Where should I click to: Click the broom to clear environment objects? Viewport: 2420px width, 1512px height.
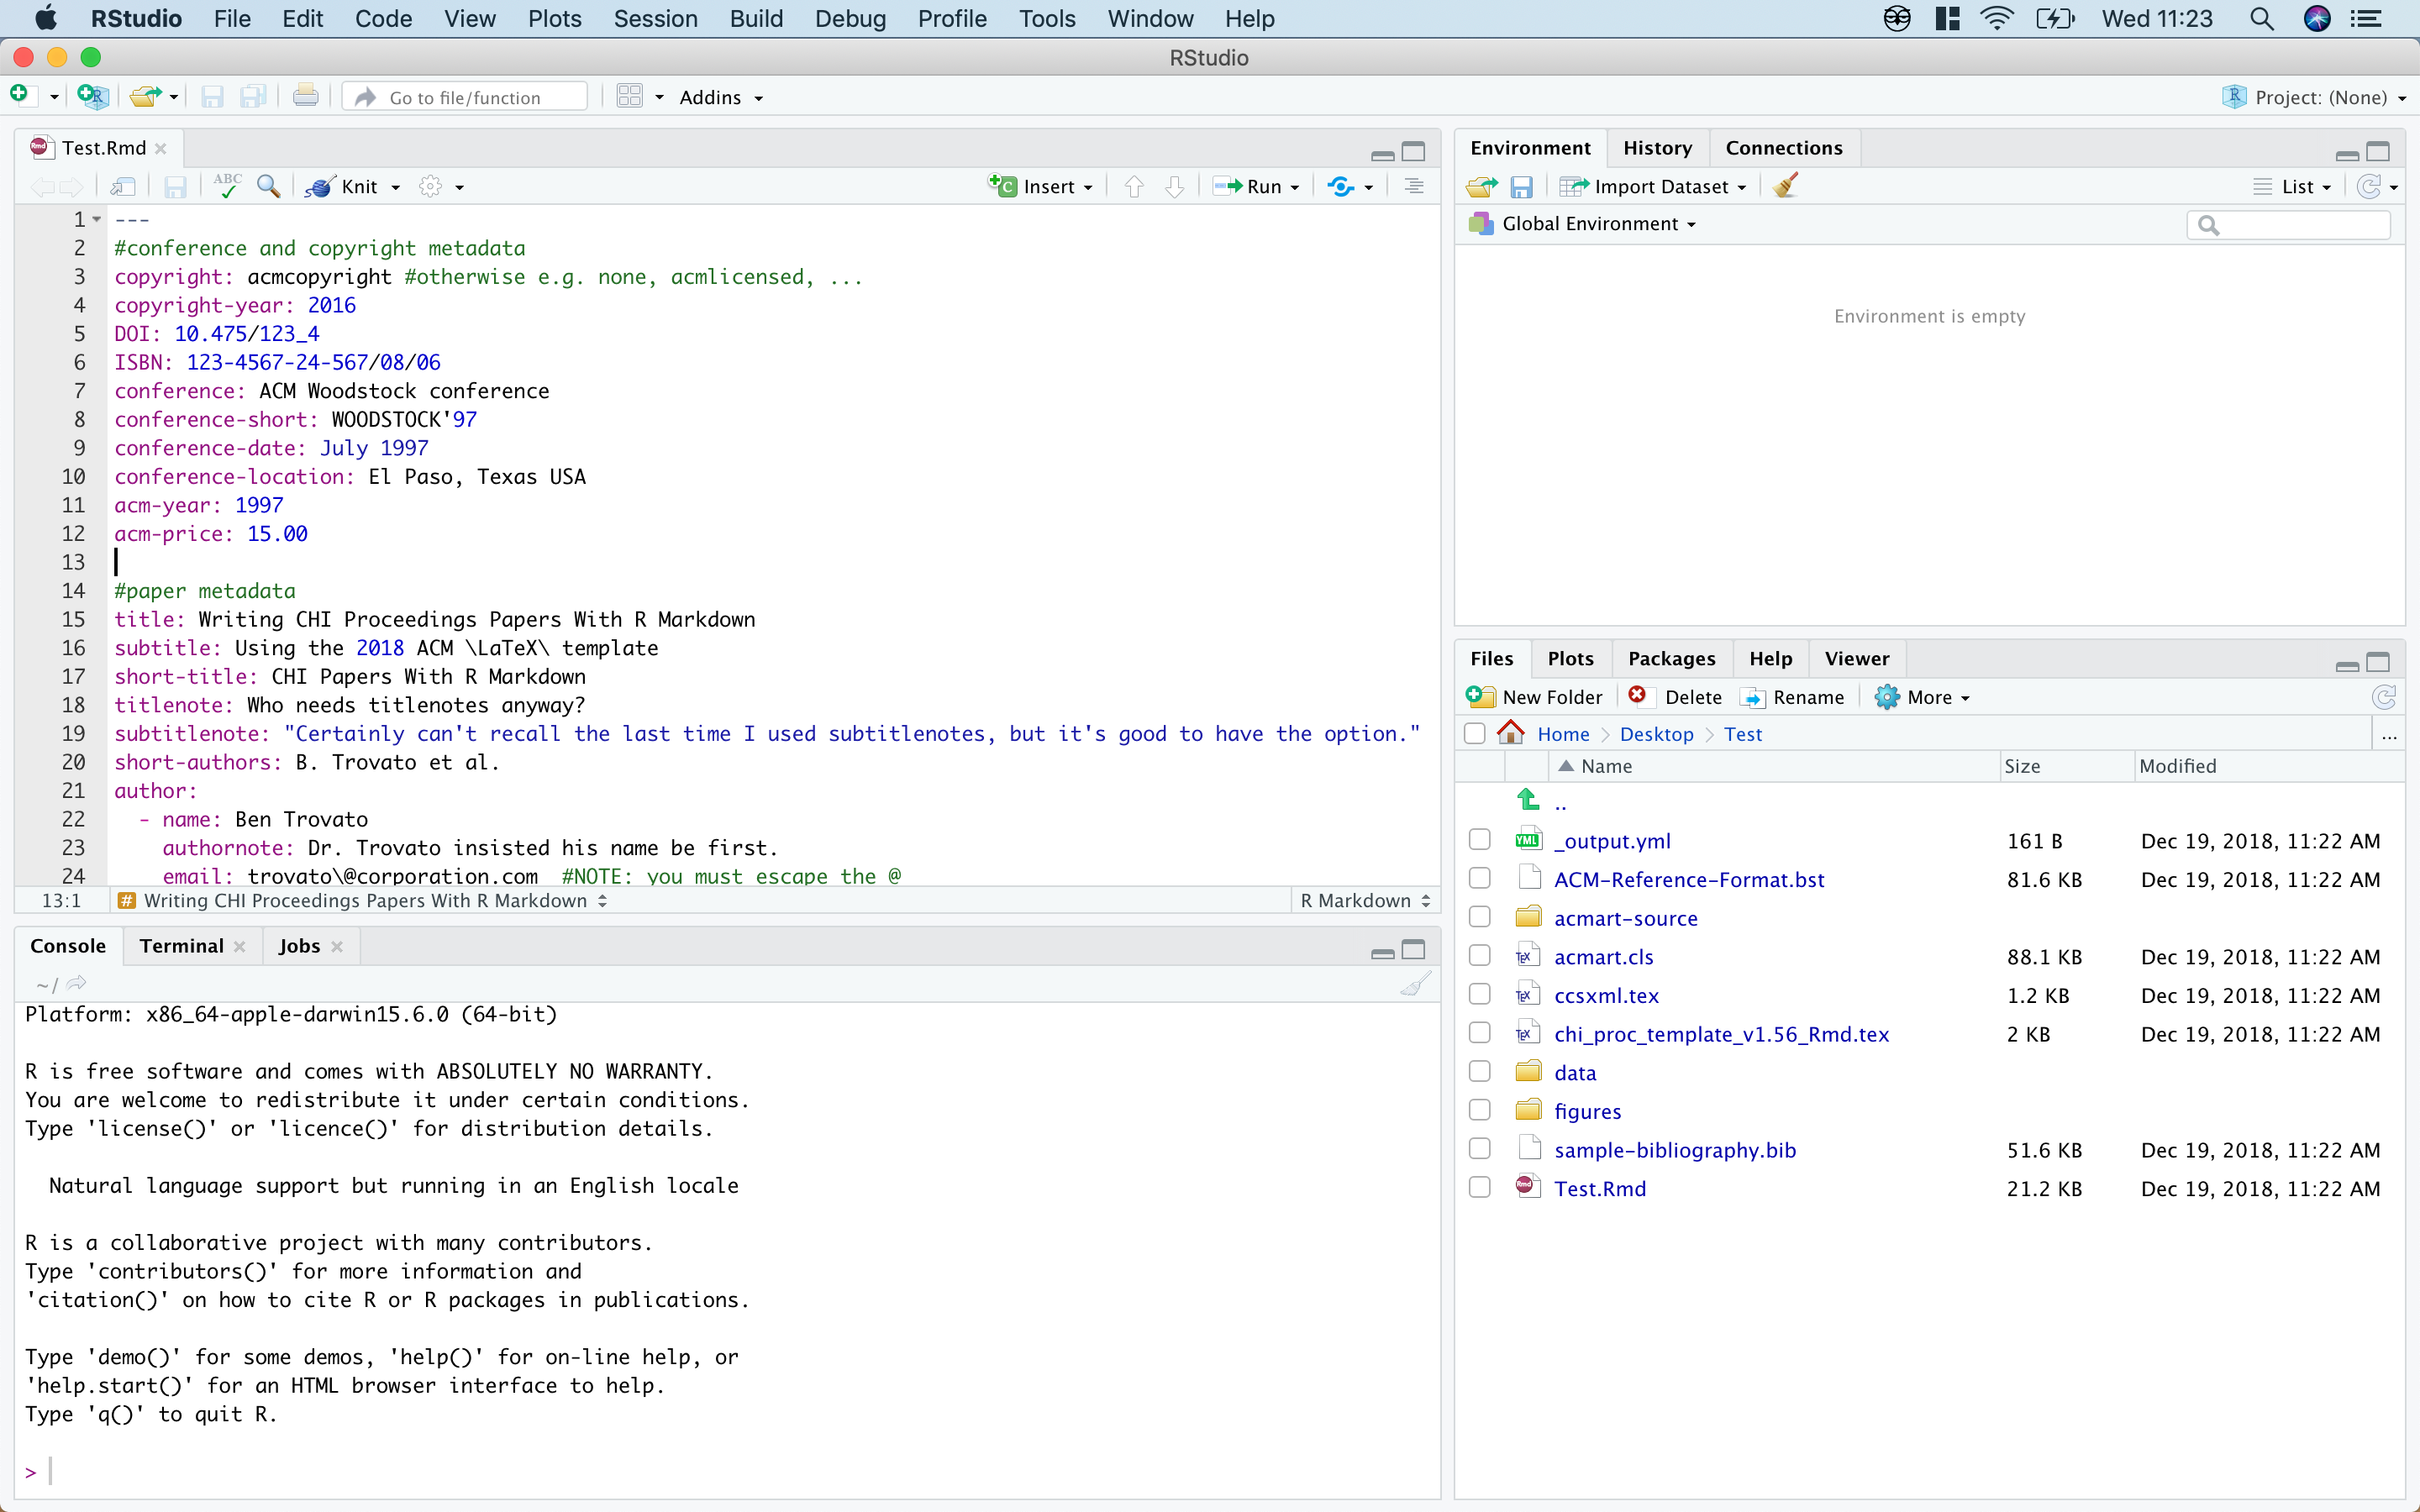[1785, 186]
